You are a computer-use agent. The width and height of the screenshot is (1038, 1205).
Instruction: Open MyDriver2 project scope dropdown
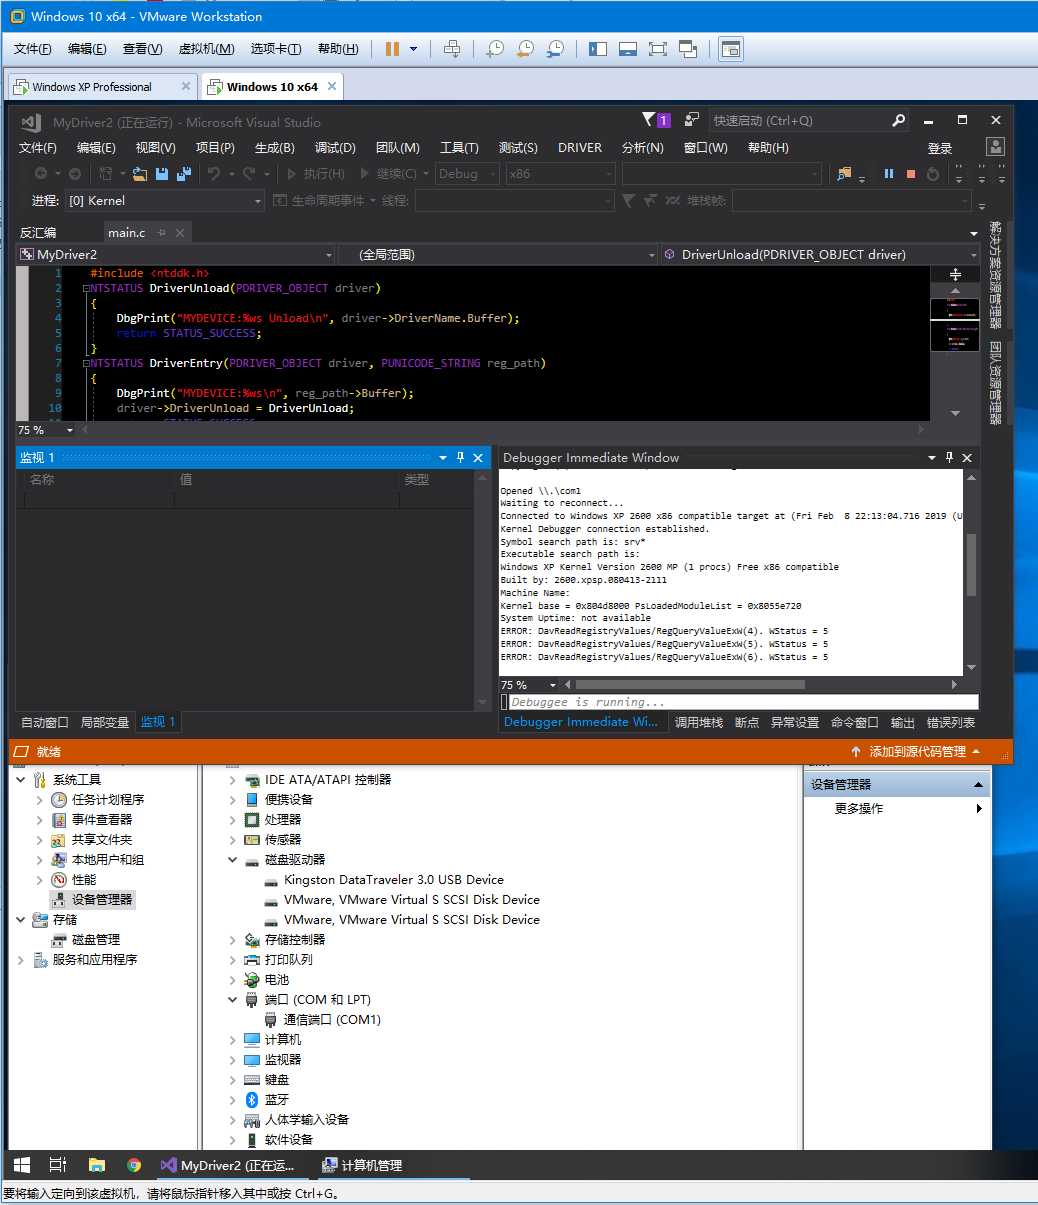[x=176, y=254]
